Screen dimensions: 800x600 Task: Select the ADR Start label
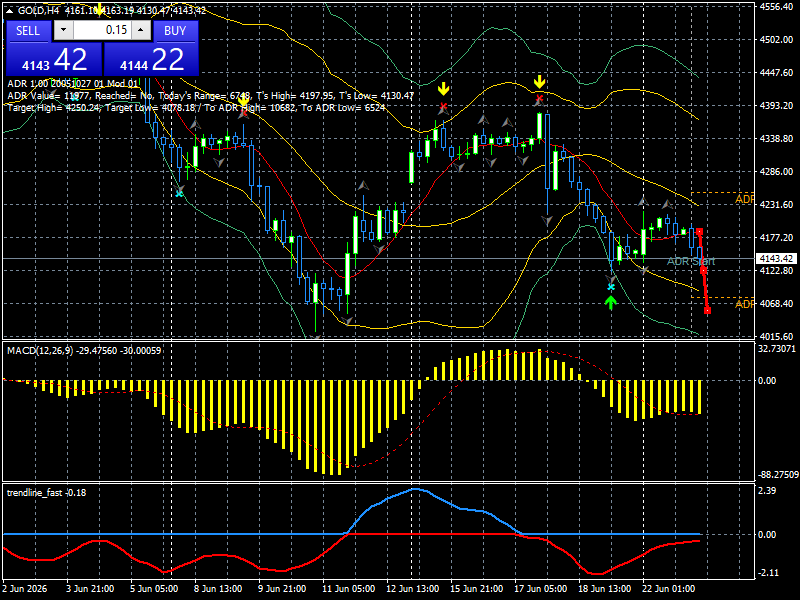coord(691,261)
